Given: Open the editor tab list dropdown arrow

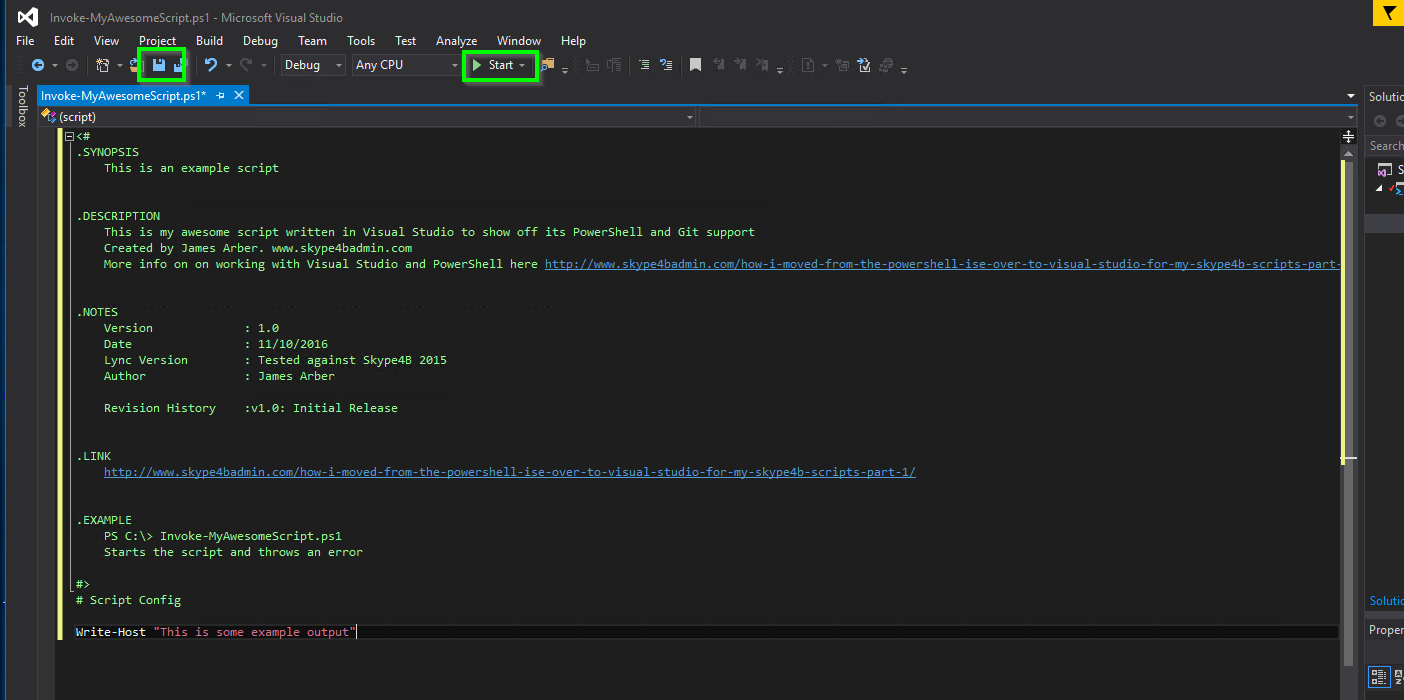Looking at the screenshot, I should click(x=1351, y=96).
